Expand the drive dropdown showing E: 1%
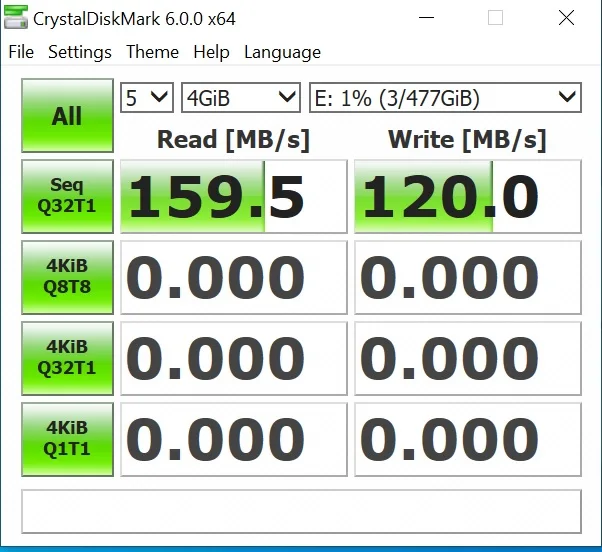The image size is (602, 552). [445, 98]
